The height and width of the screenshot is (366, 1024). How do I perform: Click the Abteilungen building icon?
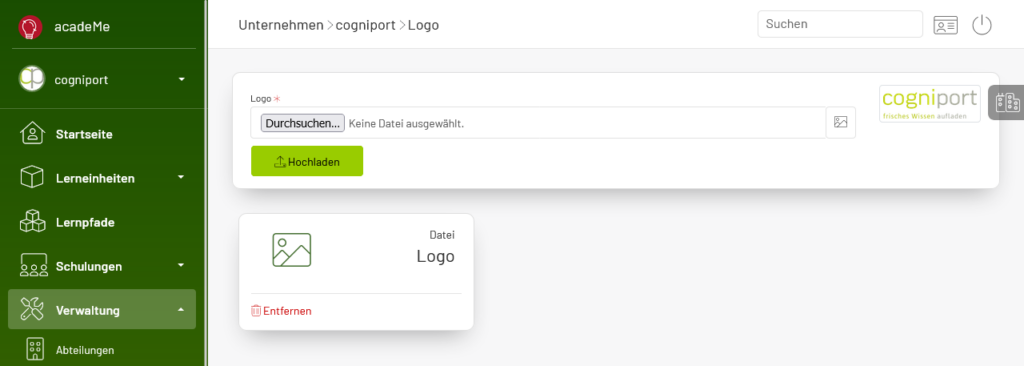coord(35,350)
